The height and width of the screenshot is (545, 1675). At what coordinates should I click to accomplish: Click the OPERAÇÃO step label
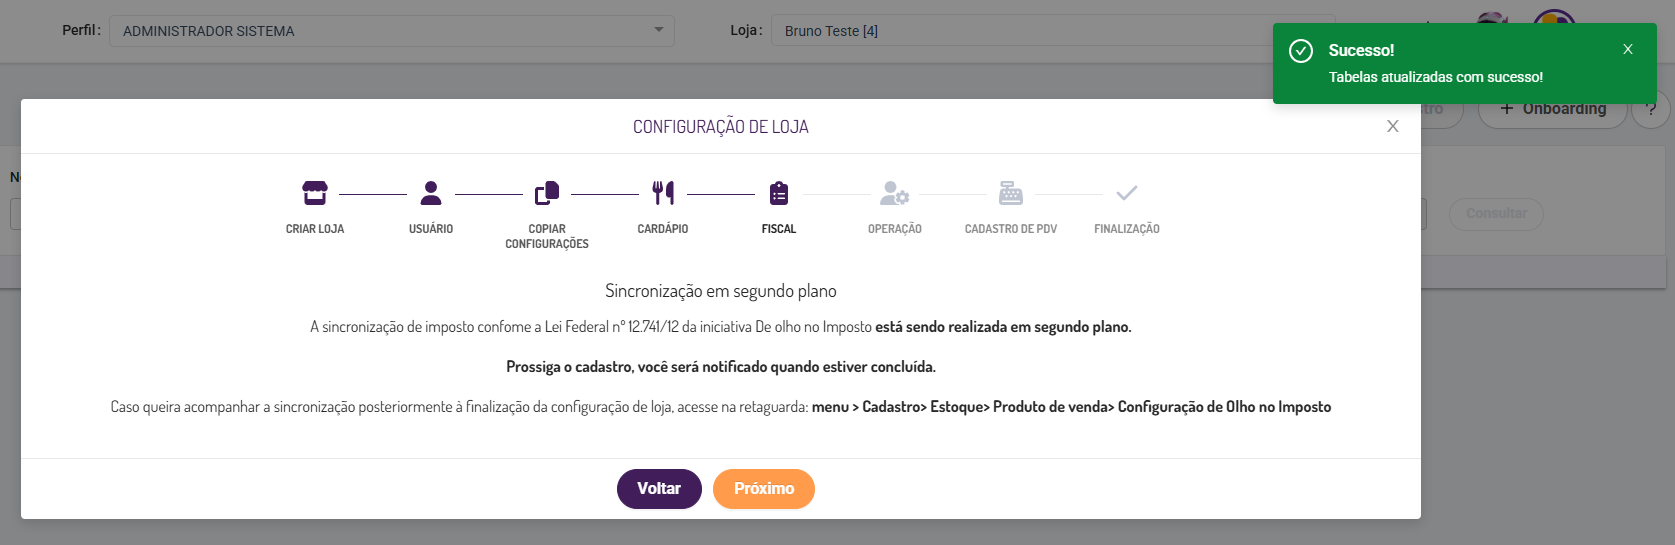tap(895, 229)
